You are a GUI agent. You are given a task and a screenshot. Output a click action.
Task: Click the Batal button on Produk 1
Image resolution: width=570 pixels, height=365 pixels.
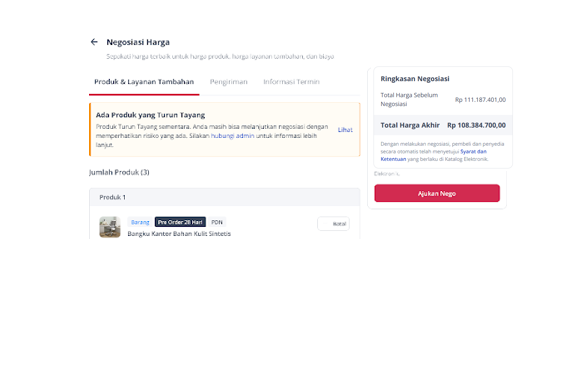pos(333,224)
